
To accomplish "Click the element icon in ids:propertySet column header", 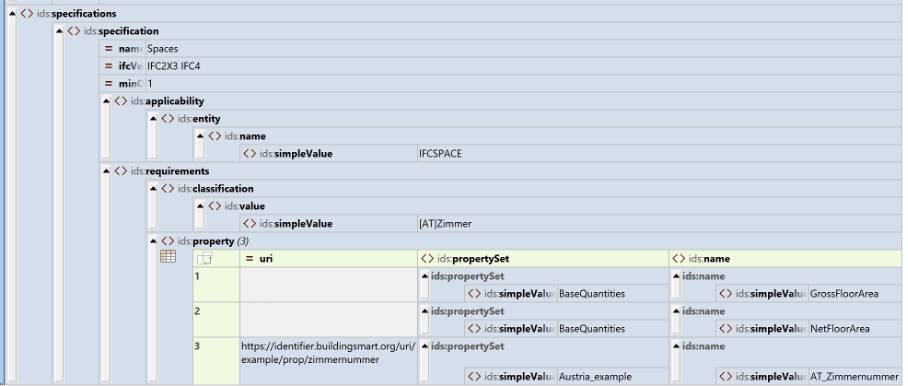I will [428, 259].
